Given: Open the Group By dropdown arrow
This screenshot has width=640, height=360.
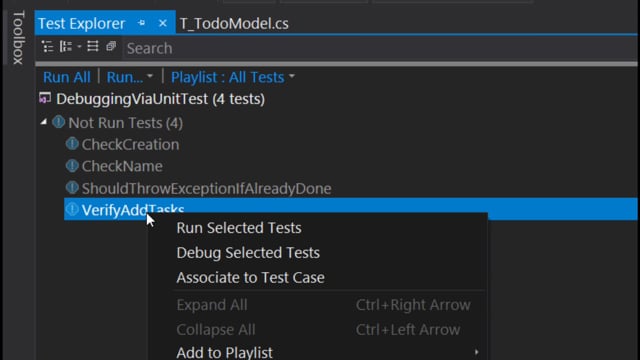Looking at the screenshot, I should [x=79, y=47].
